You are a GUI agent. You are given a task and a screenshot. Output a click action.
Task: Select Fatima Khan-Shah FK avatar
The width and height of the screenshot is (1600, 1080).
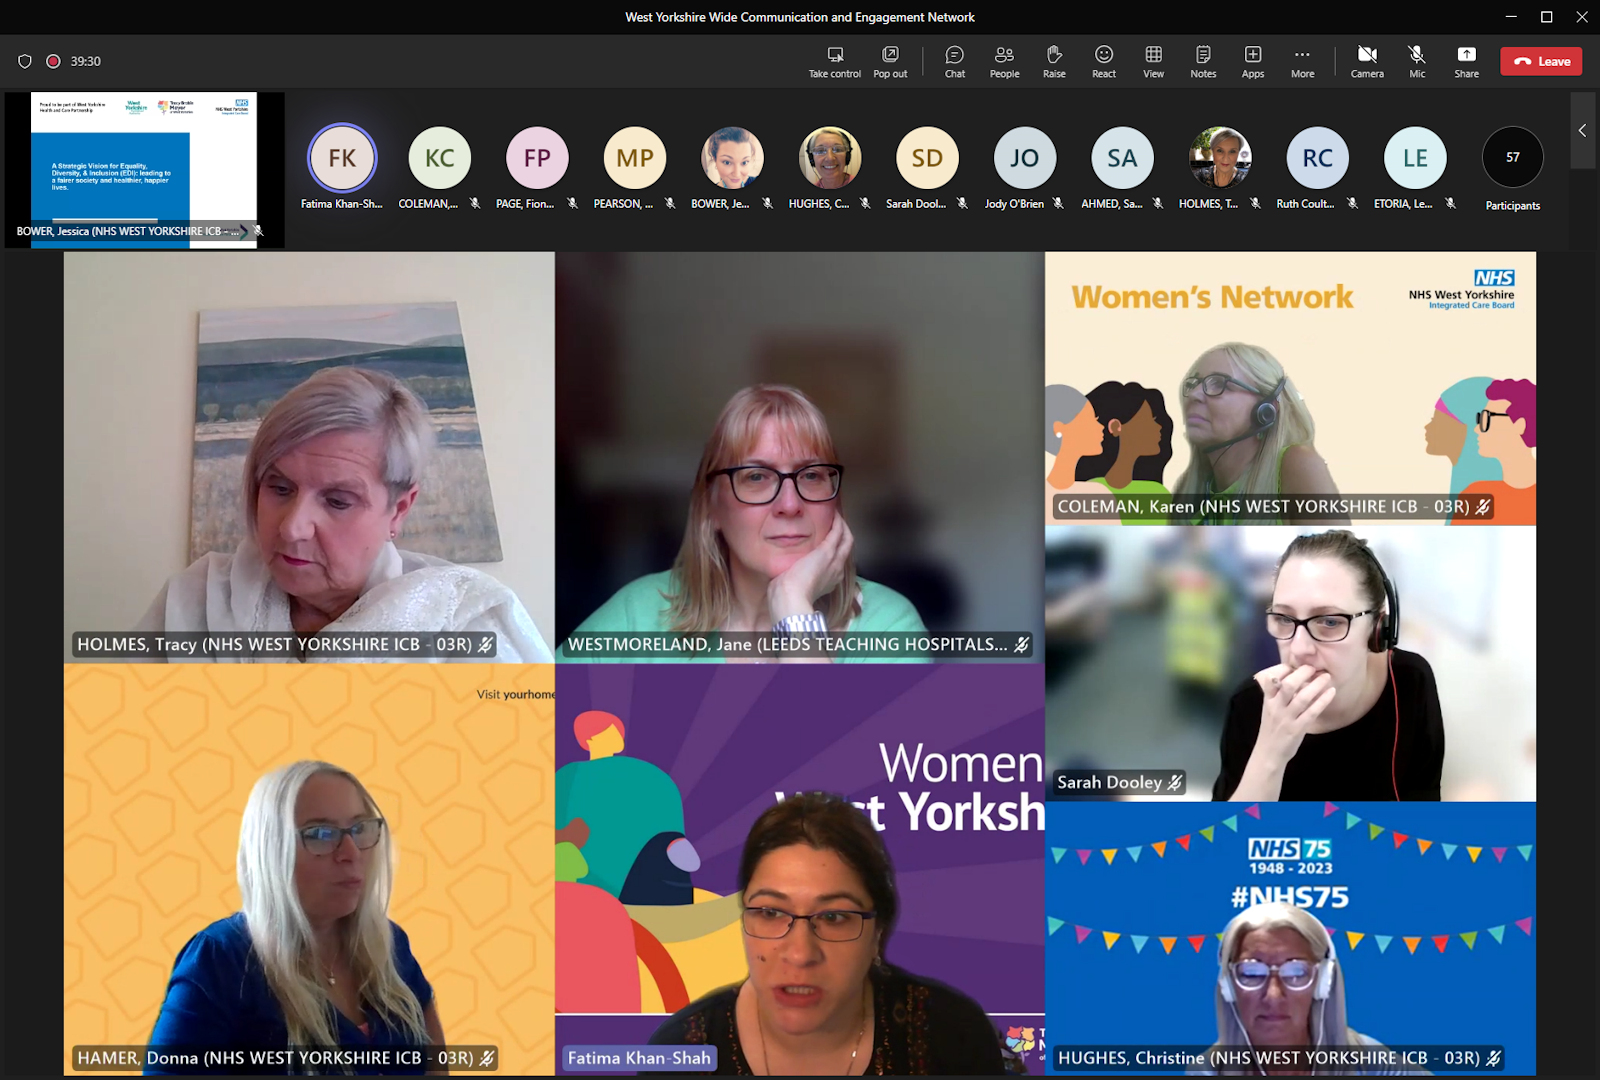coord(342,157)
